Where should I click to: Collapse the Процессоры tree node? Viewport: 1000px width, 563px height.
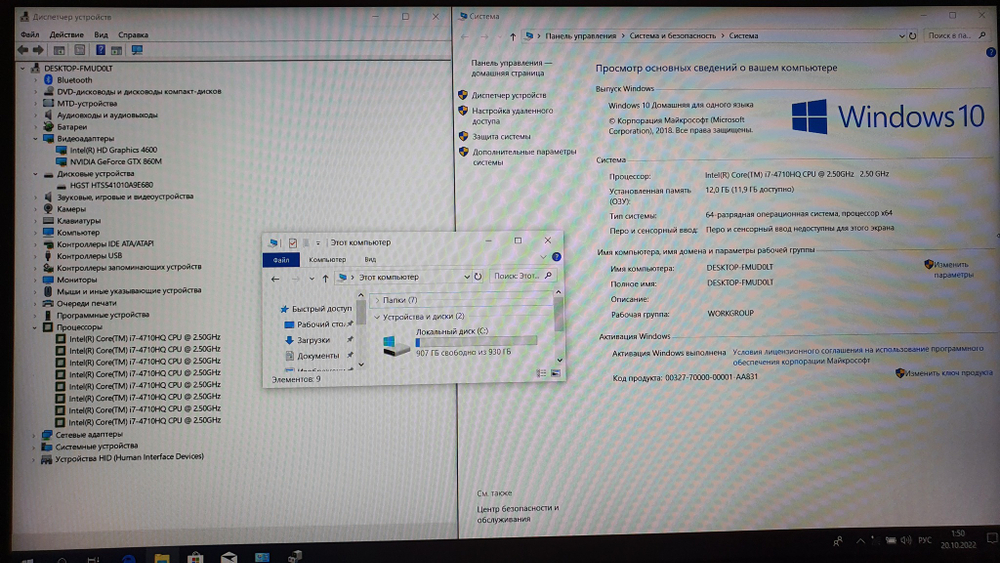[x=34, y=327]
